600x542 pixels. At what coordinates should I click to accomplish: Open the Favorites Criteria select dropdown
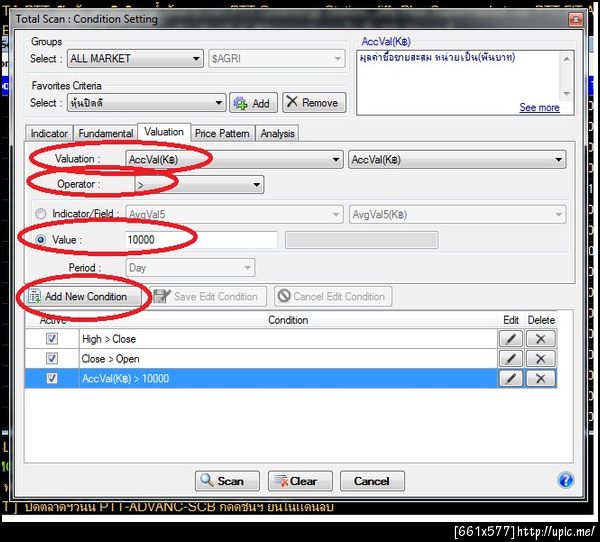point(146,103)
